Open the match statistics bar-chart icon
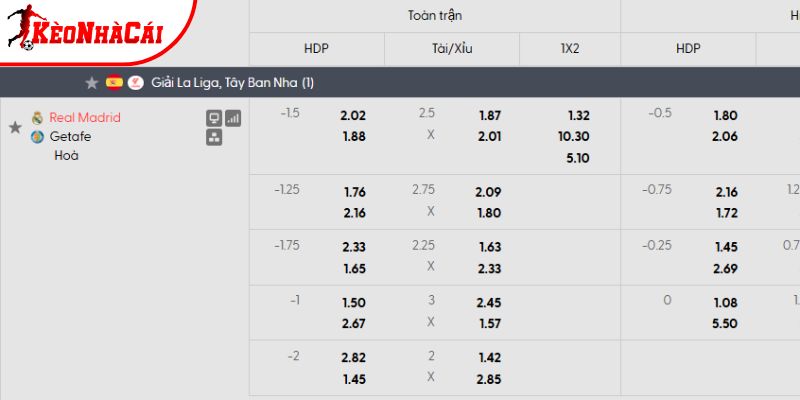Screen dimensions: 800x400 (233, 117)
